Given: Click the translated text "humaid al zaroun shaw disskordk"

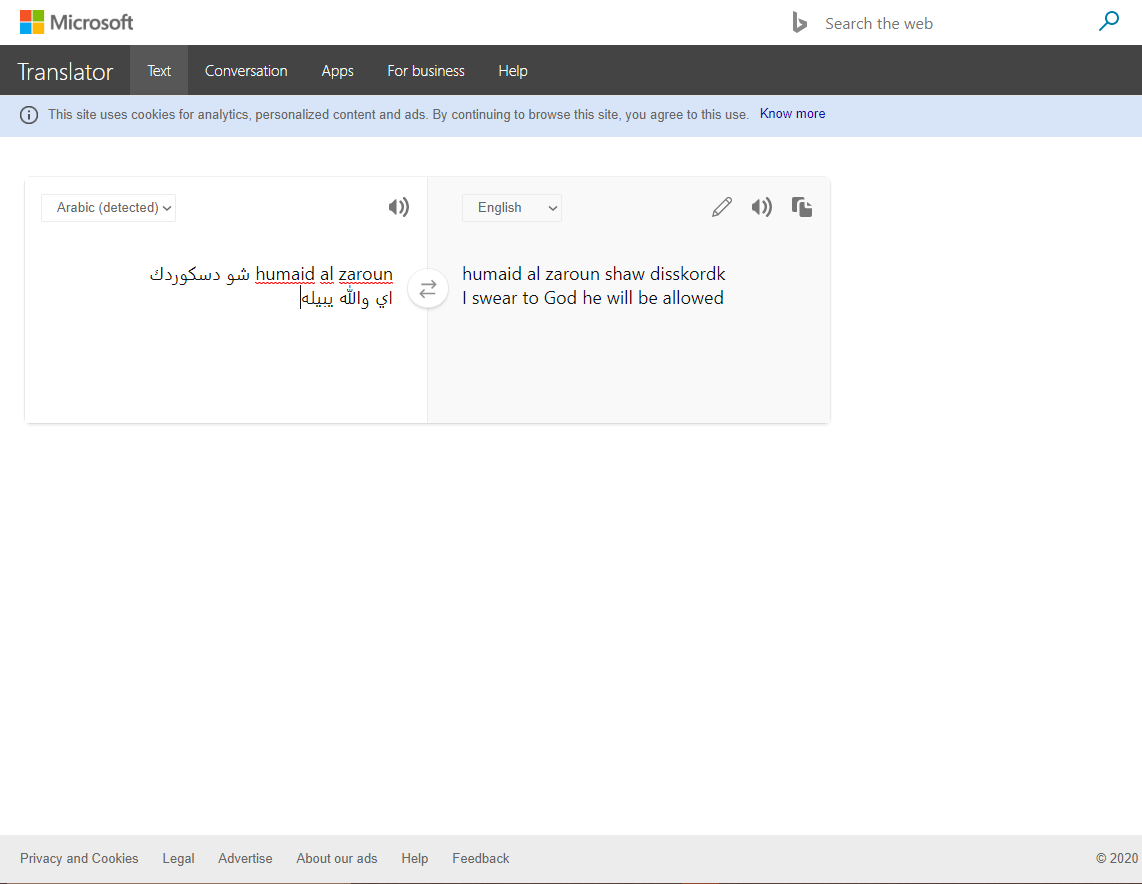Looking at the screenshot, I should (594, 274).
